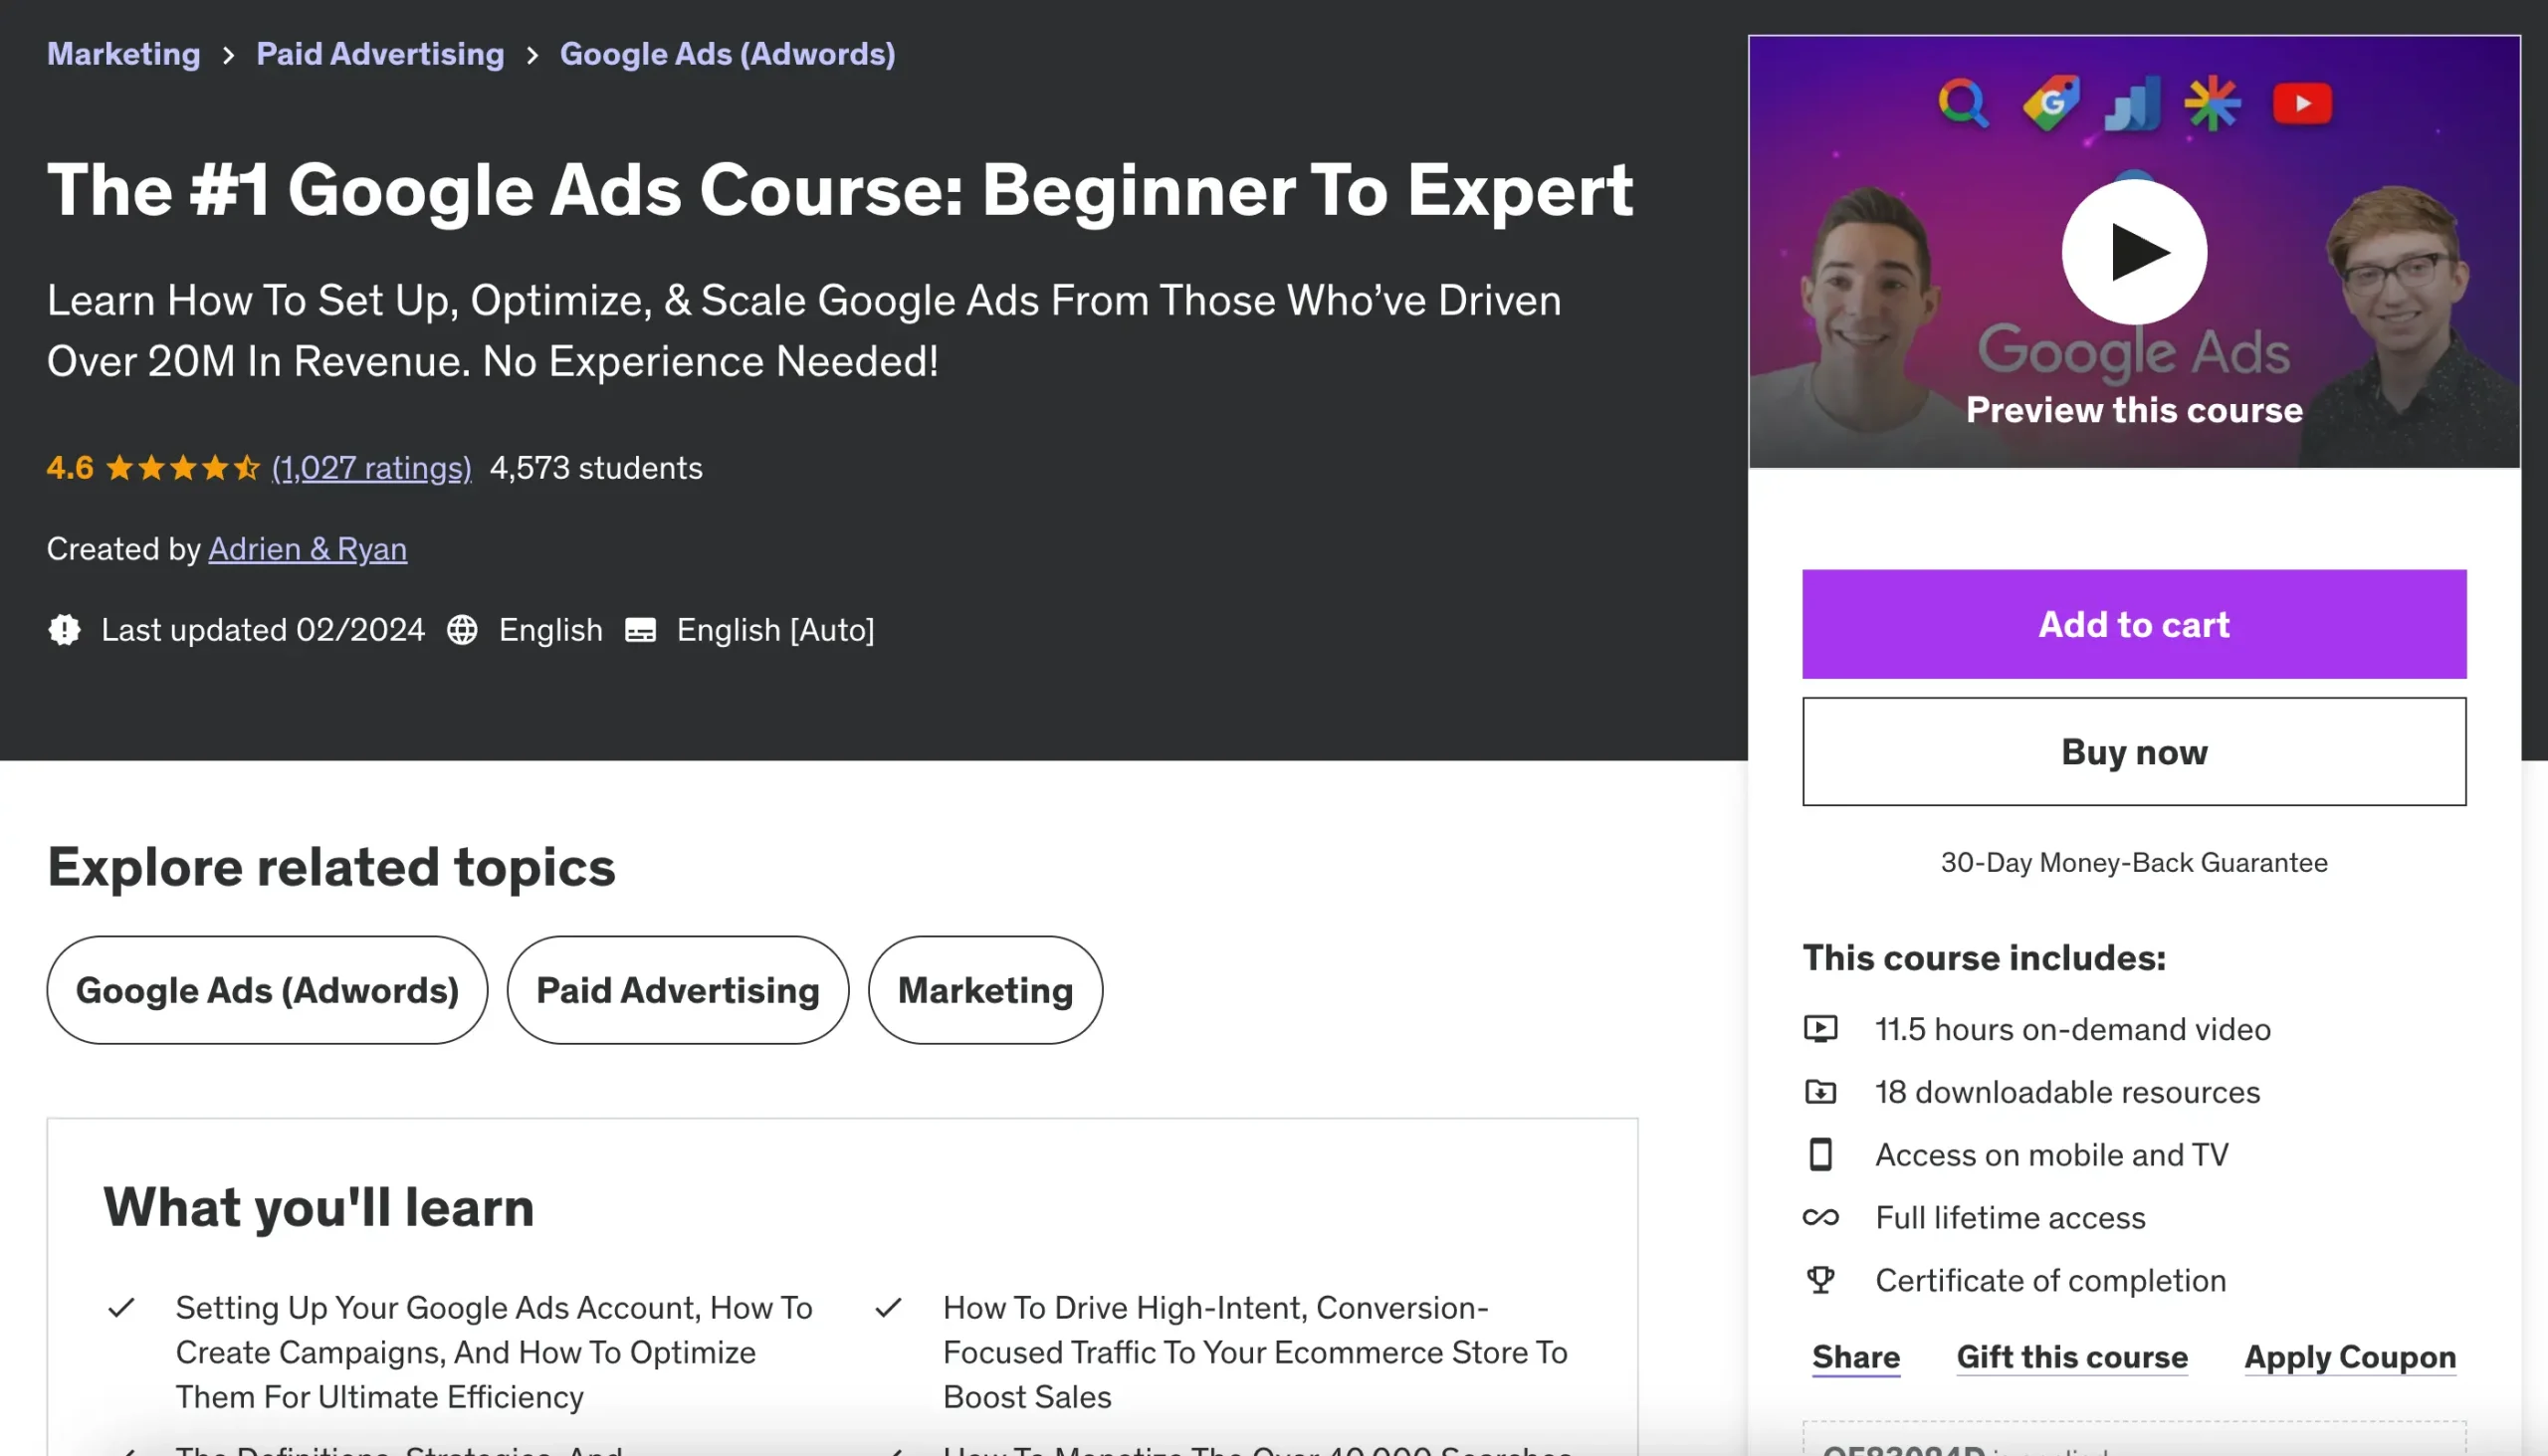Click the mobile device access icon
This screenshot has width=2548, height=1456.
1820,1155
